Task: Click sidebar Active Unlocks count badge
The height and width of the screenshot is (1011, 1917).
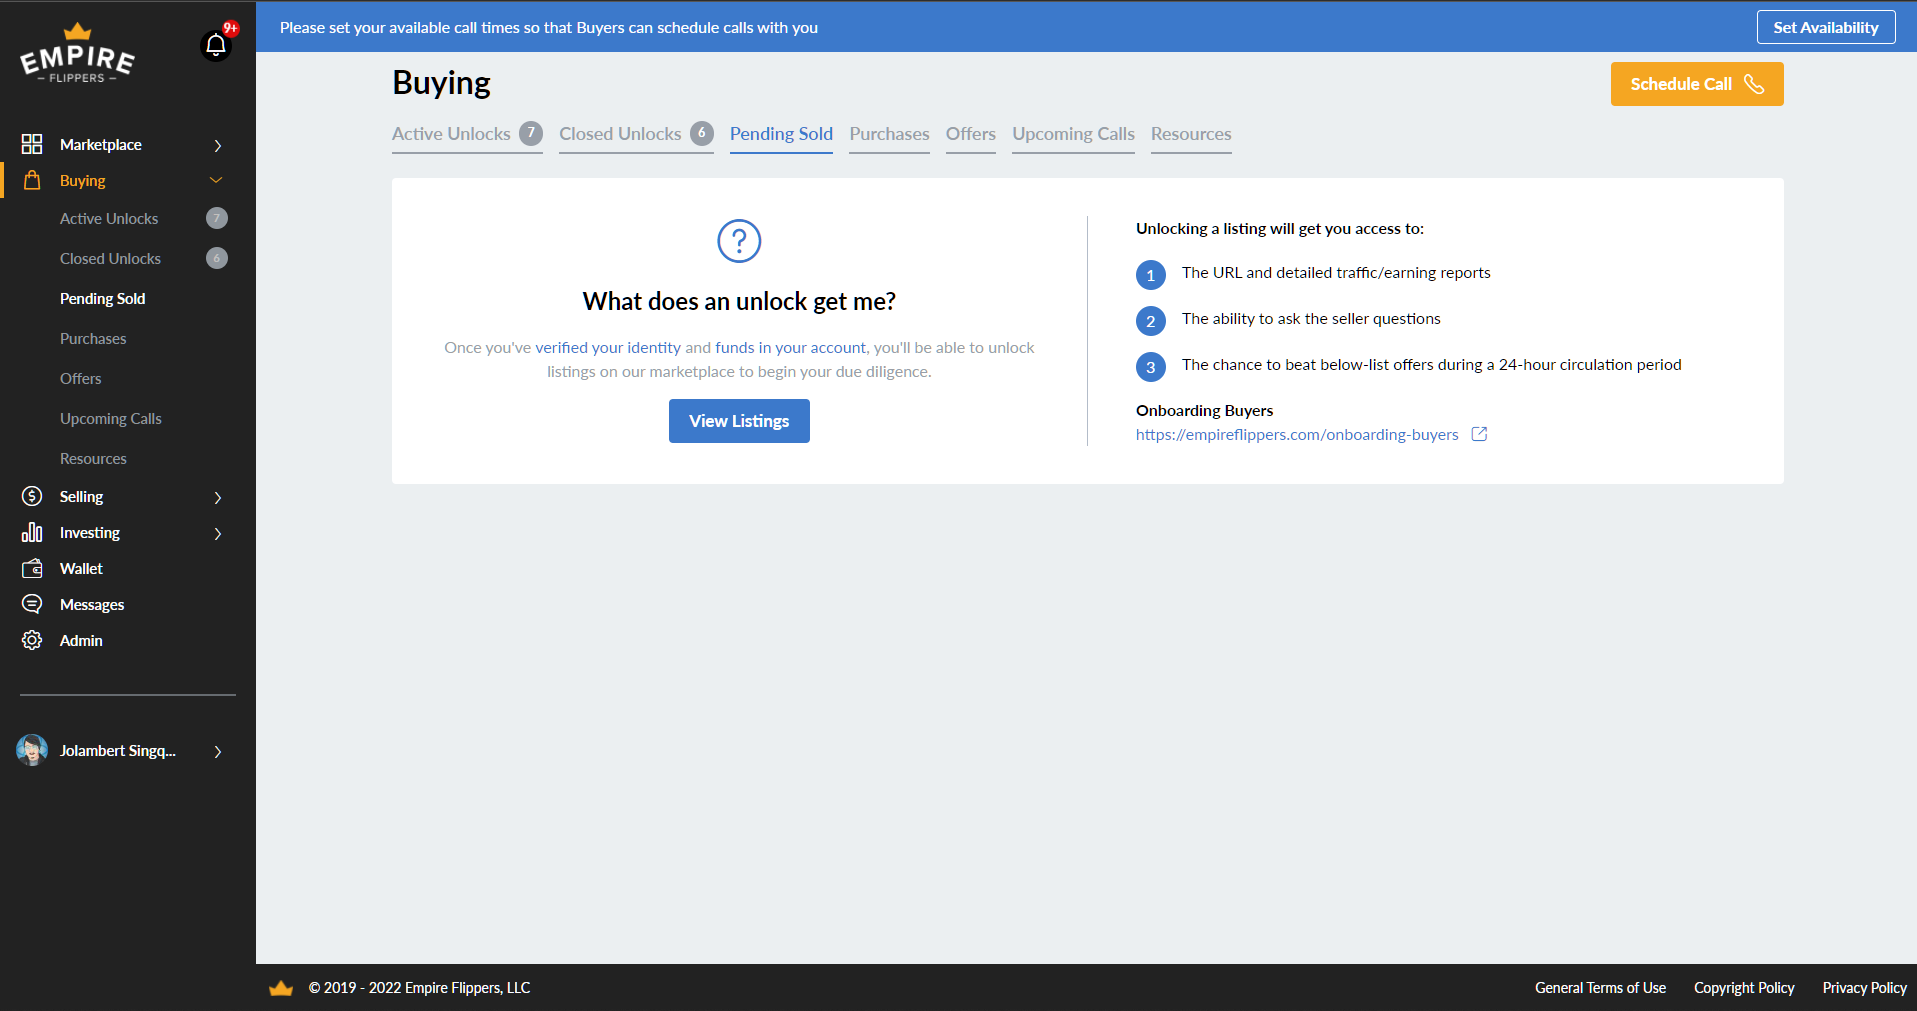Action: [217, 218]
